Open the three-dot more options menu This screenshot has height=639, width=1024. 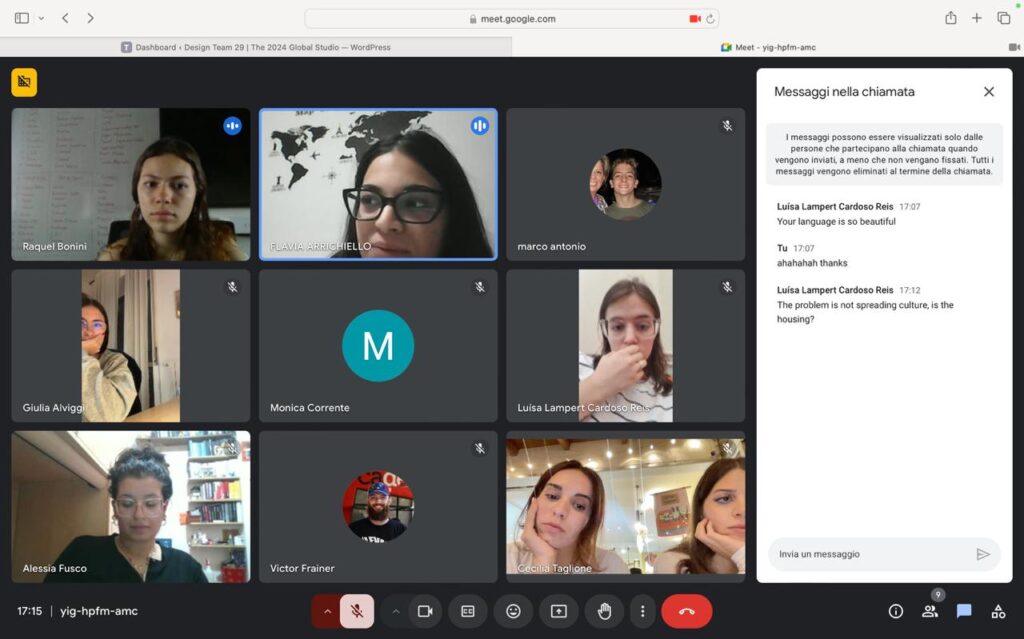pyautogui.click(x=643, y=611)
